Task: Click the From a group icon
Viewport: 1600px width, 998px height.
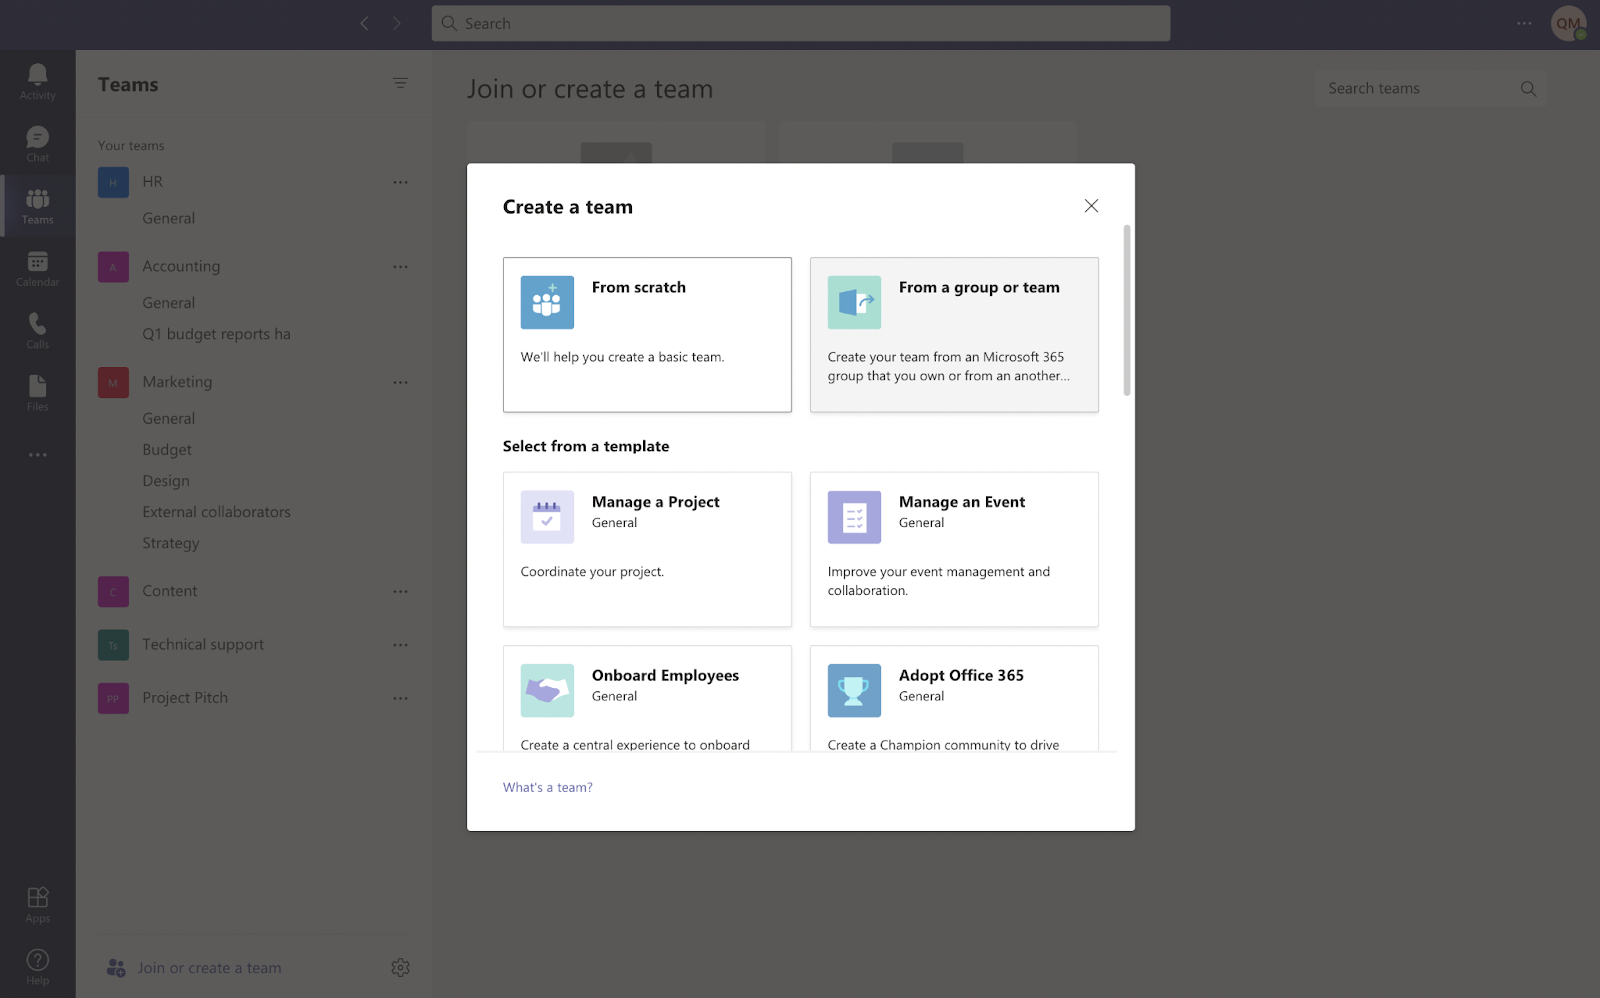Action: click(x=854, y=302)
